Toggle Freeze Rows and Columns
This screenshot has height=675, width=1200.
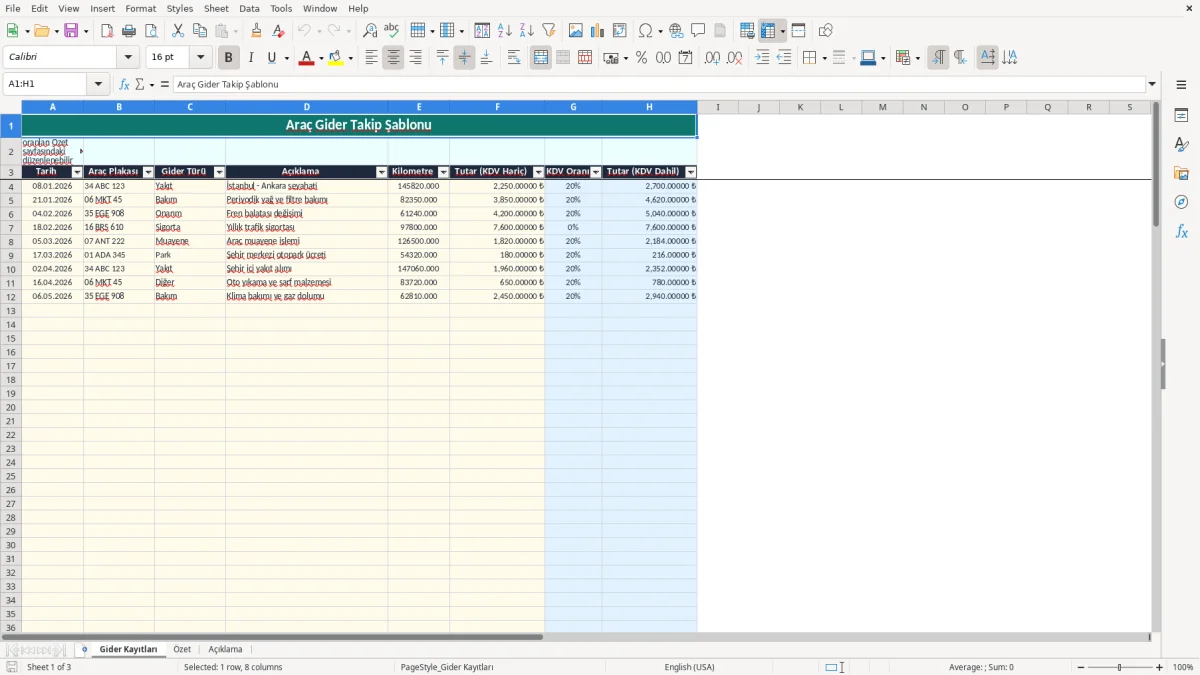click(768, 31)
